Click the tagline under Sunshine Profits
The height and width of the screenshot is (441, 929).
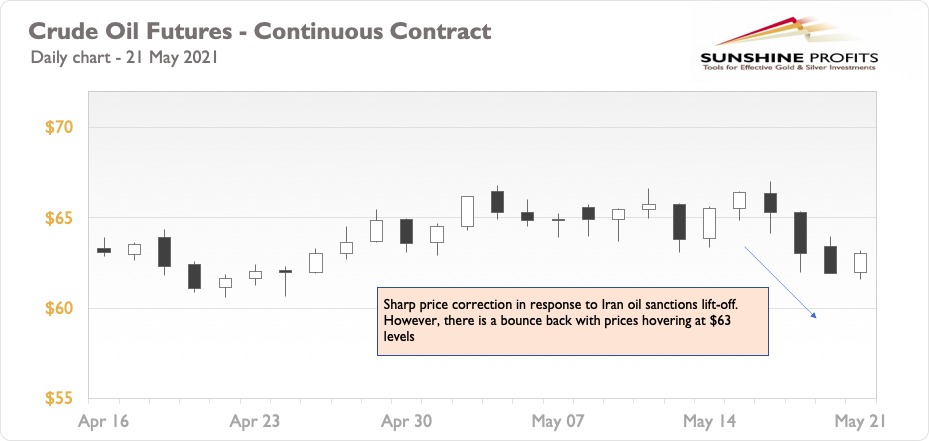click(x=789, y=68)
